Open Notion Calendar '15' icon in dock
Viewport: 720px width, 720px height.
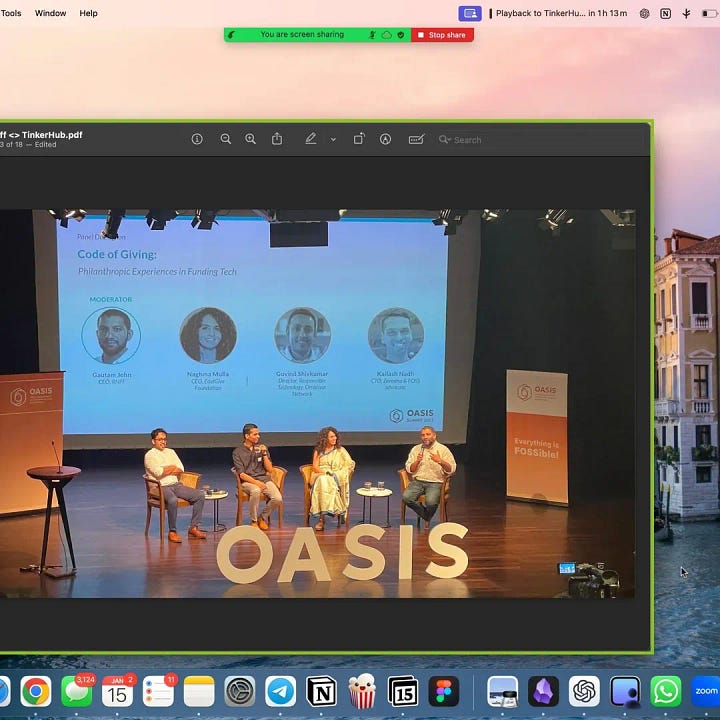(403, 691)
